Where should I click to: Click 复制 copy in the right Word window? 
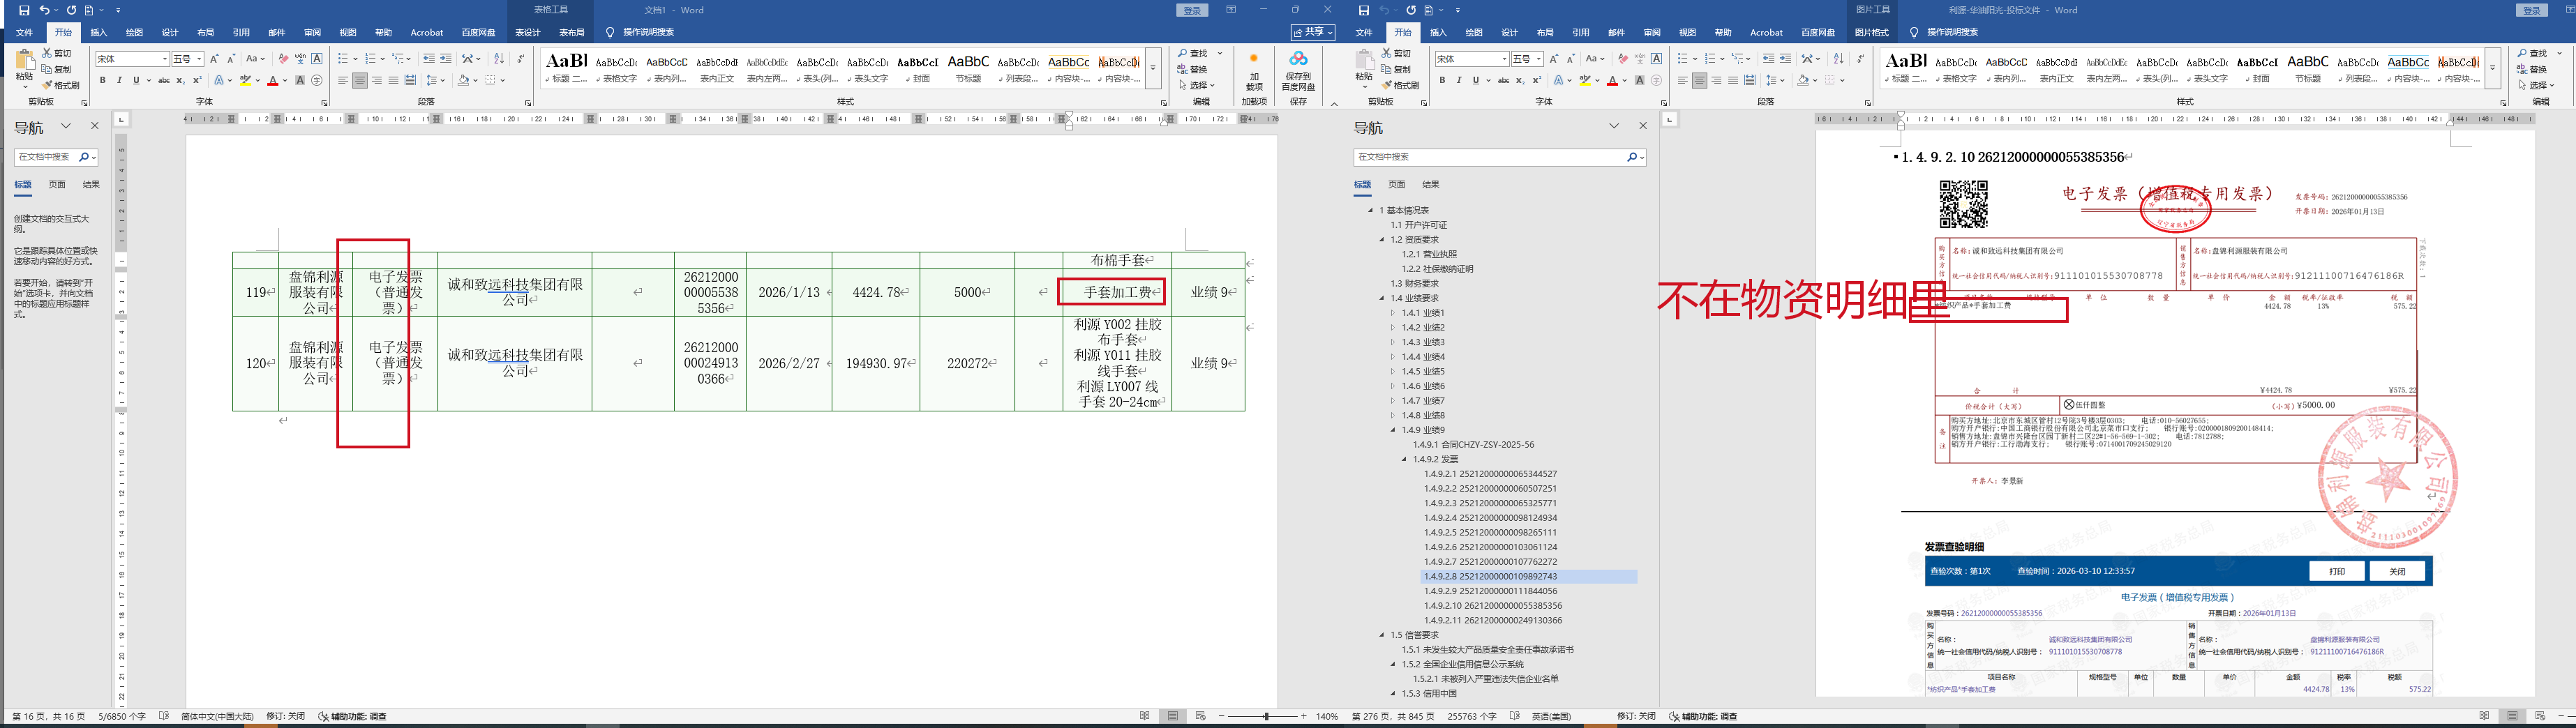coord(1397,69)
